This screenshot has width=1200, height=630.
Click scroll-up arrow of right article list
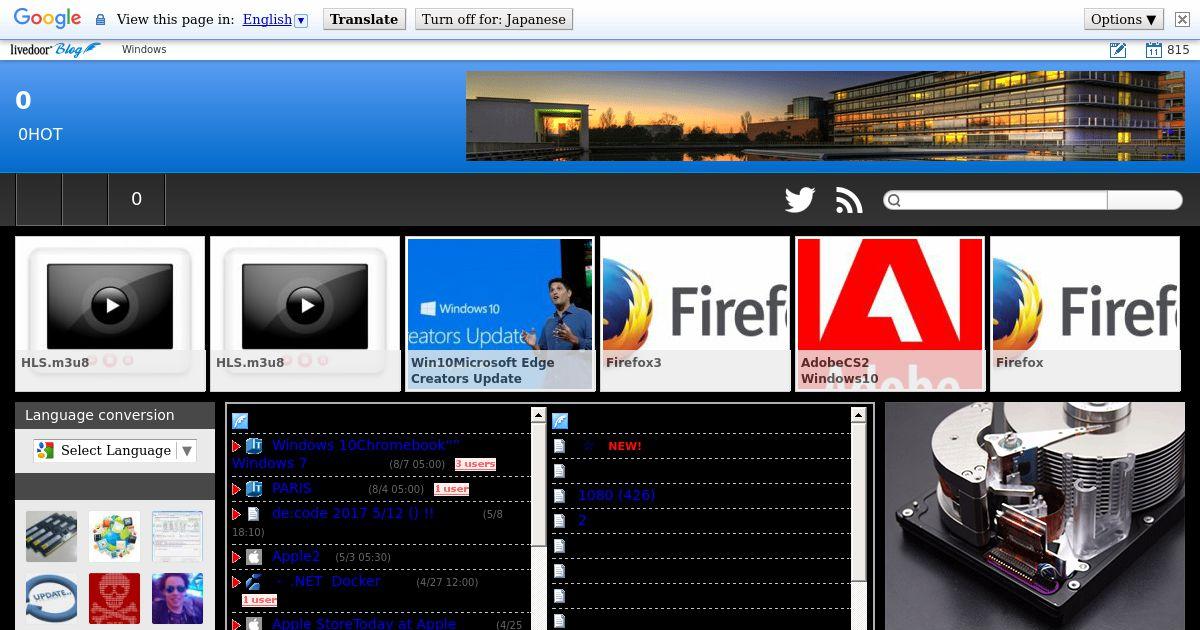tap(858, 414)
